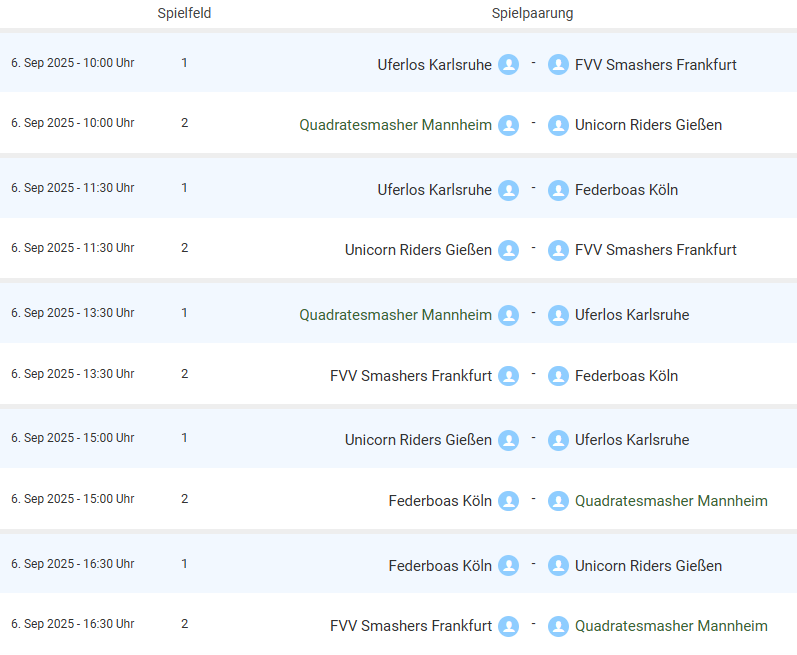Click avatar icon beside Federboas Köln at 16:30
This screenshot has width=797, height=655.
click(x=508, y=566)
